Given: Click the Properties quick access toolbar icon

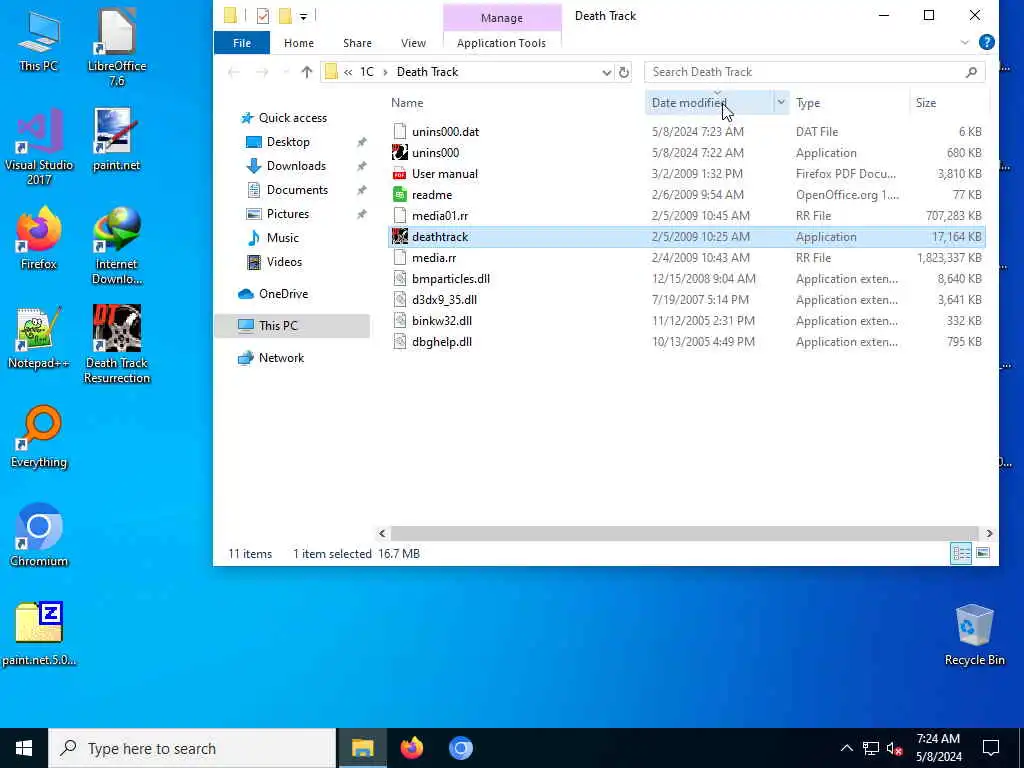Looking at the screenshot, I should tap(263, 16).
